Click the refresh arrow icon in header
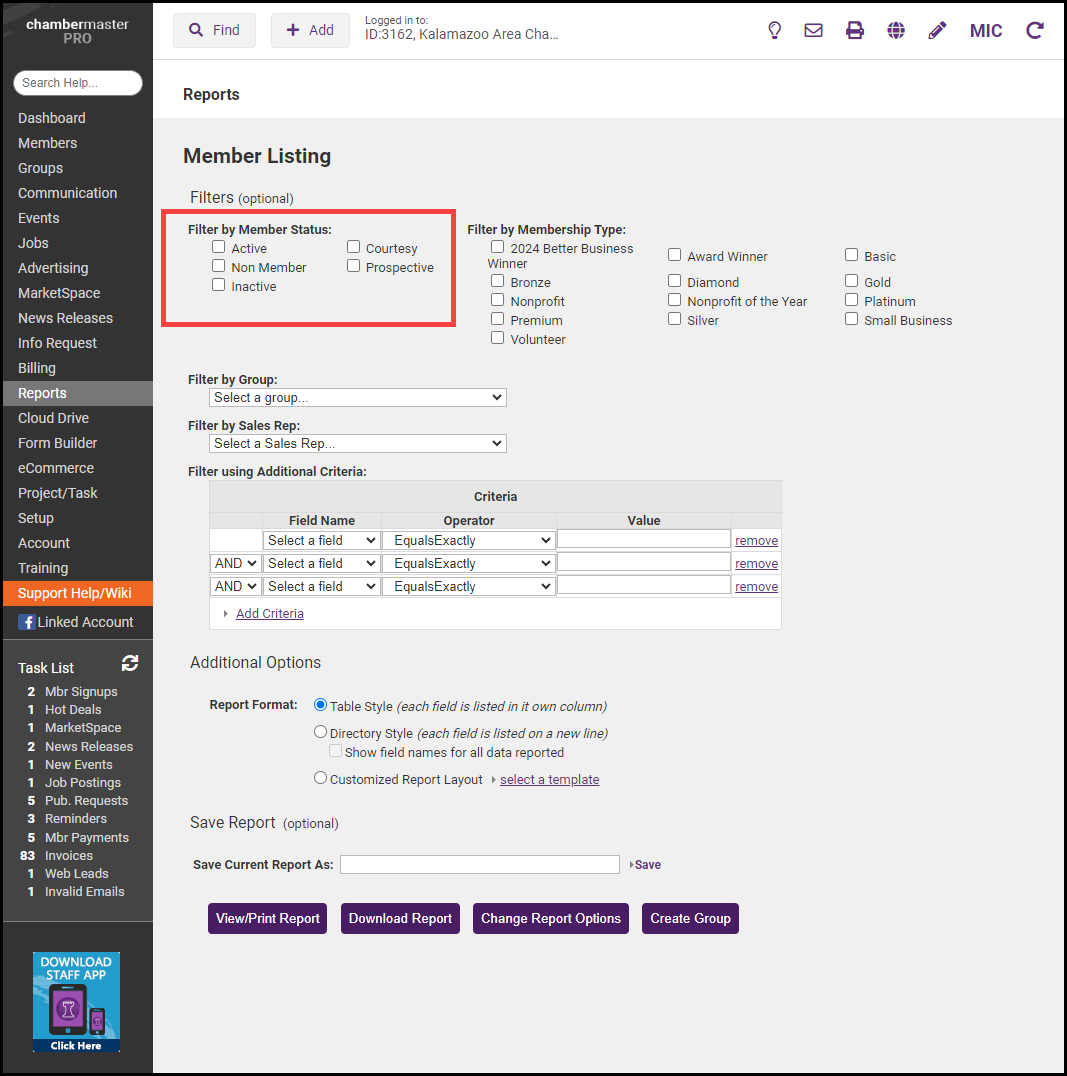 click(x=1035, y=30)
